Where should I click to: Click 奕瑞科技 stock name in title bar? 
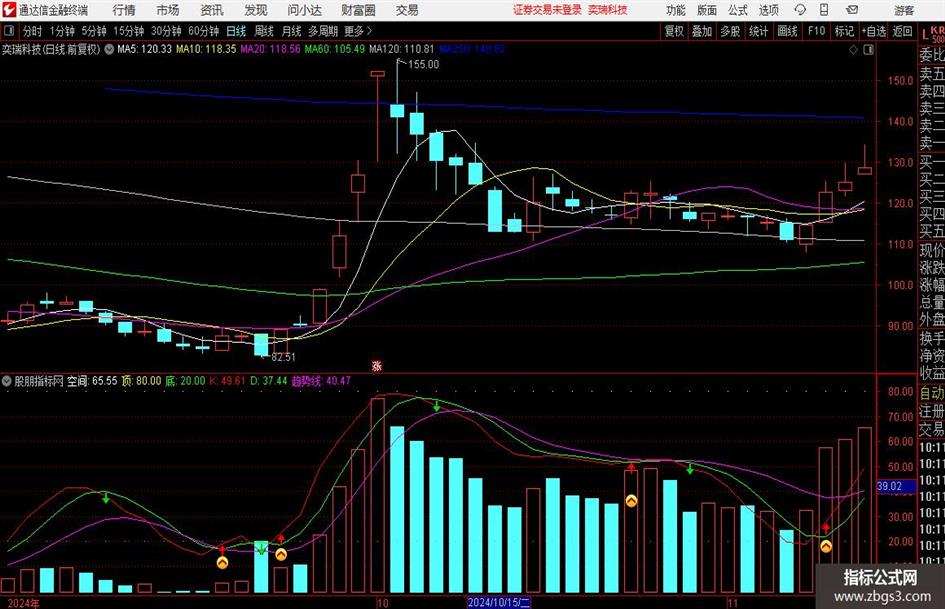pos(608,10)
